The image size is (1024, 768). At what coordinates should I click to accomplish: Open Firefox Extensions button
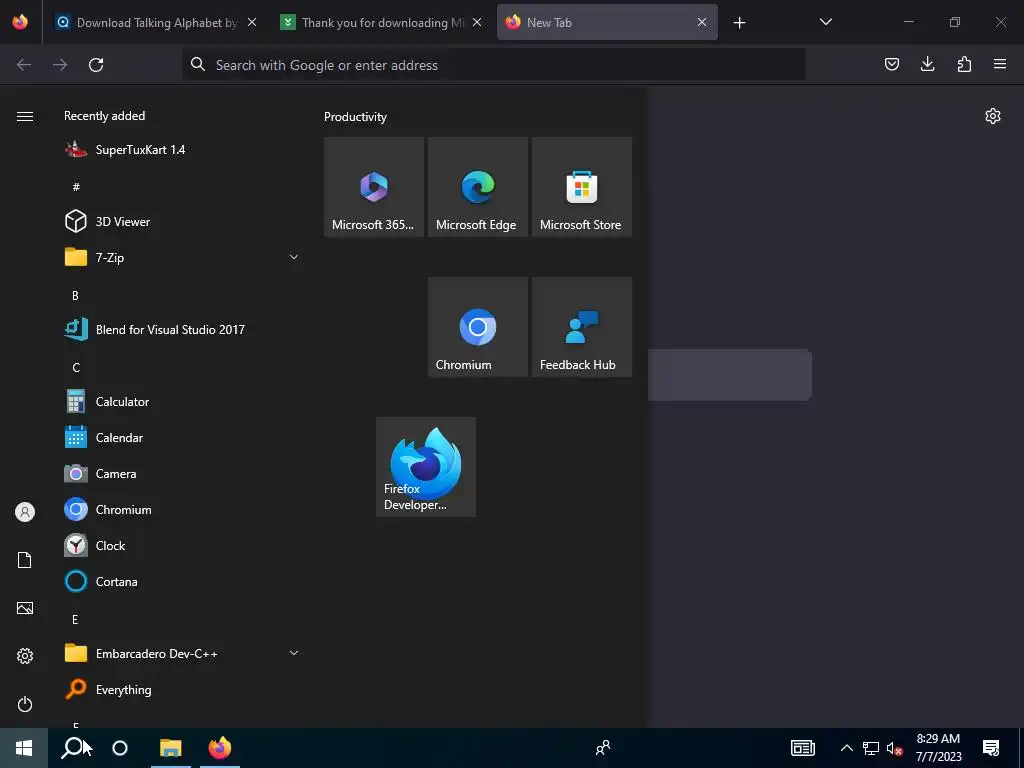tap(964, 64)
